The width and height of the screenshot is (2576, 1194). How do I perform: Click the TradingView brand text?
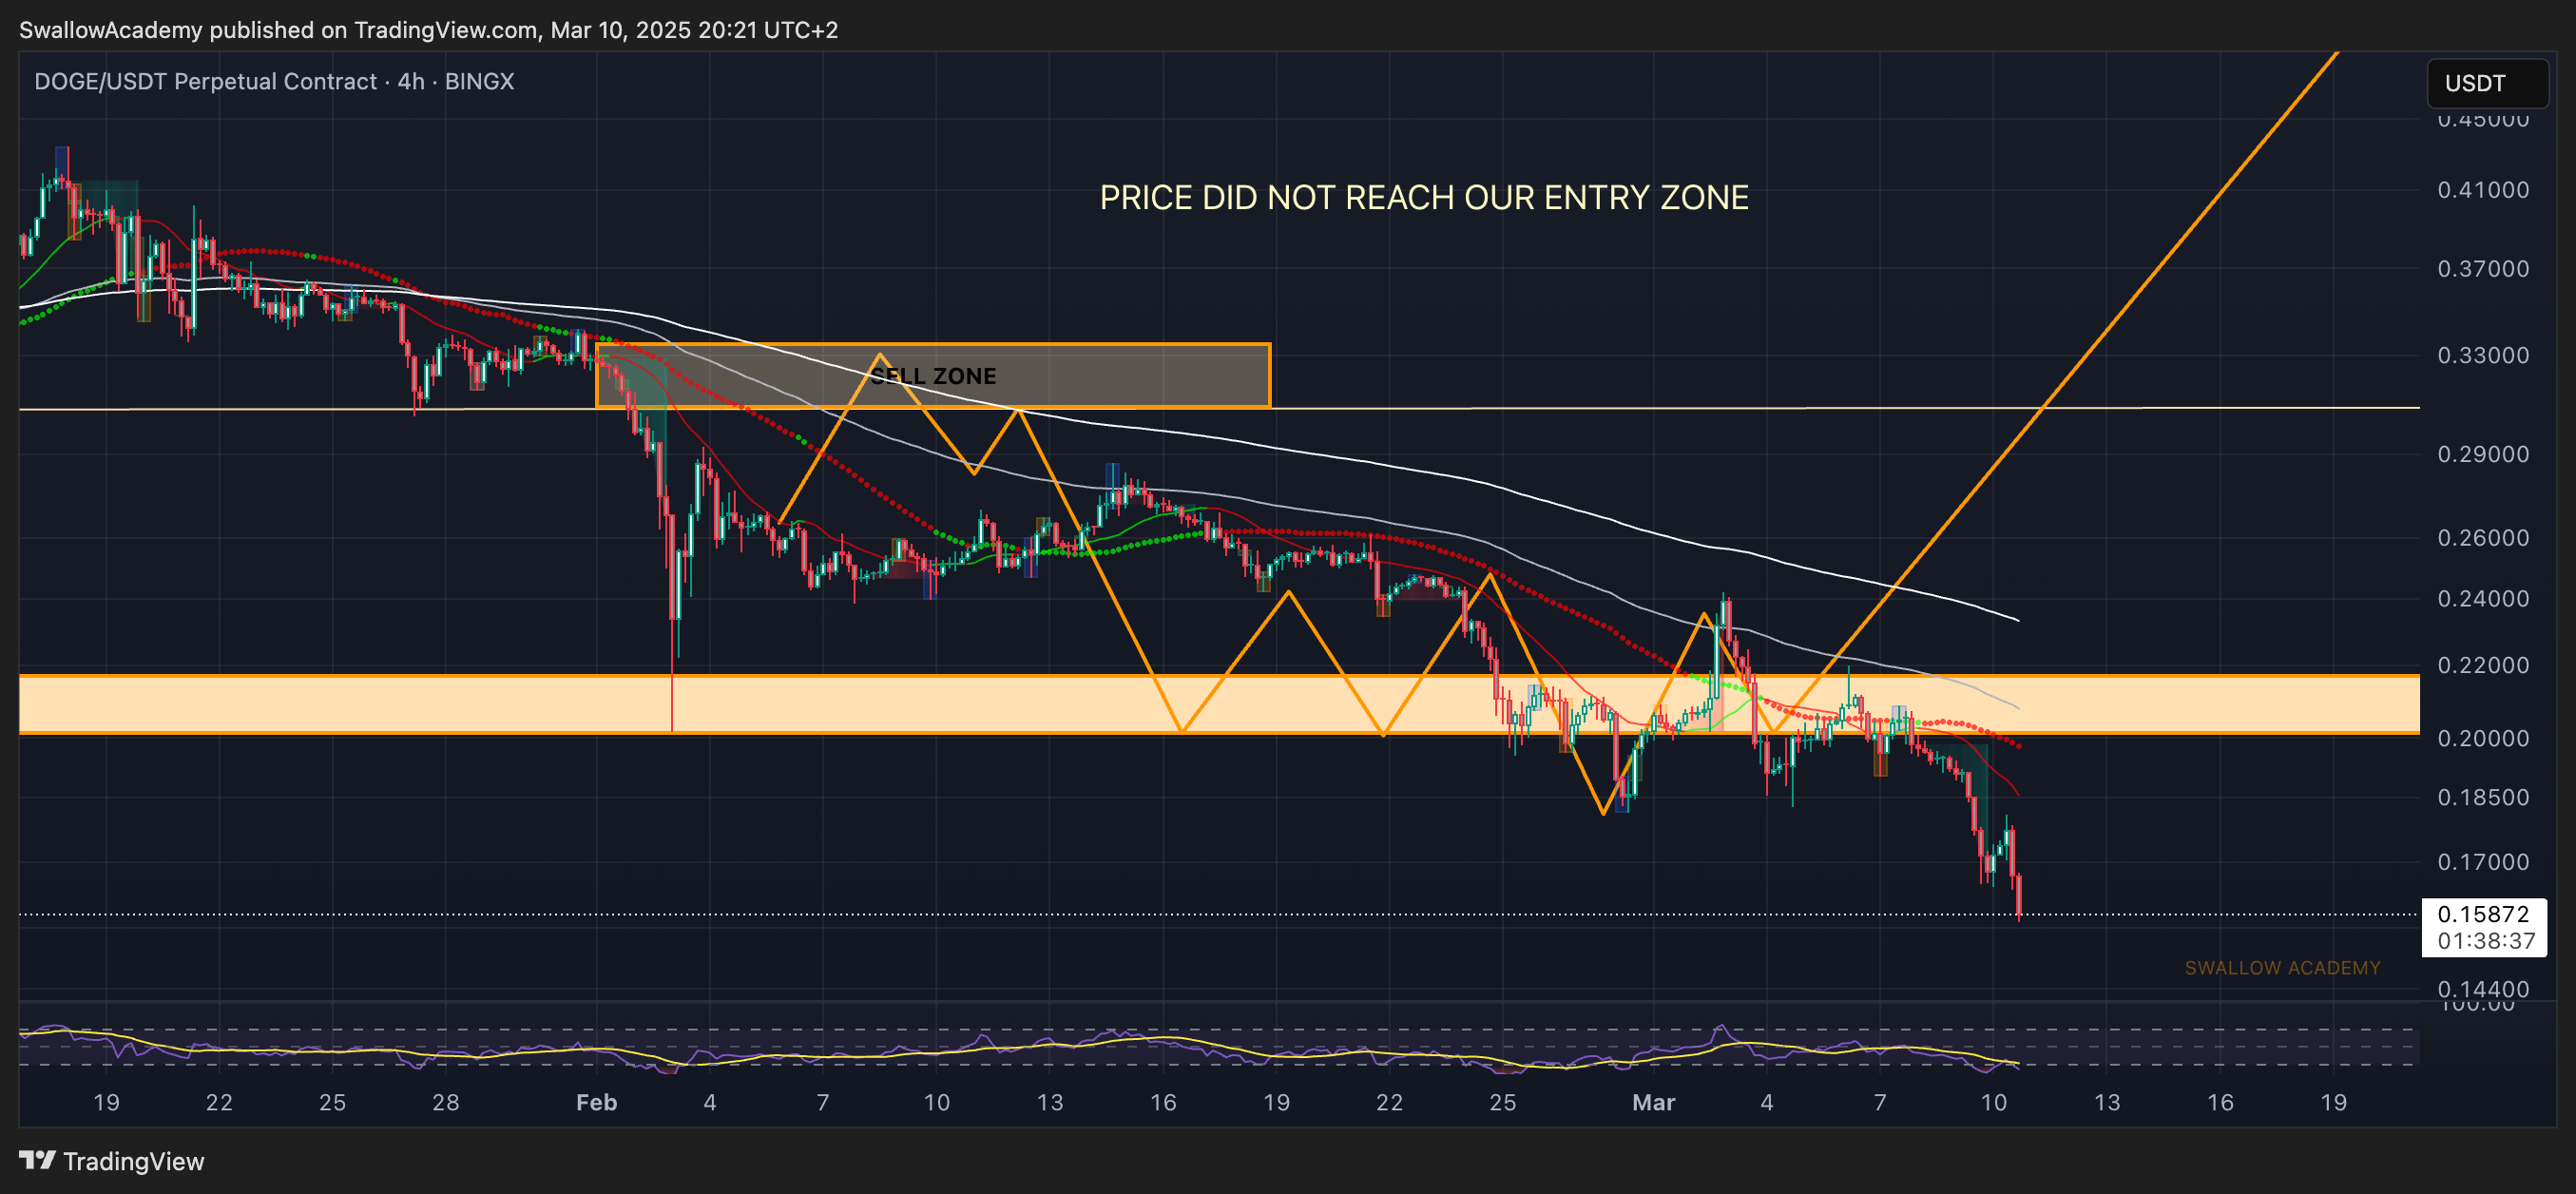click(x=133, y=1161)
